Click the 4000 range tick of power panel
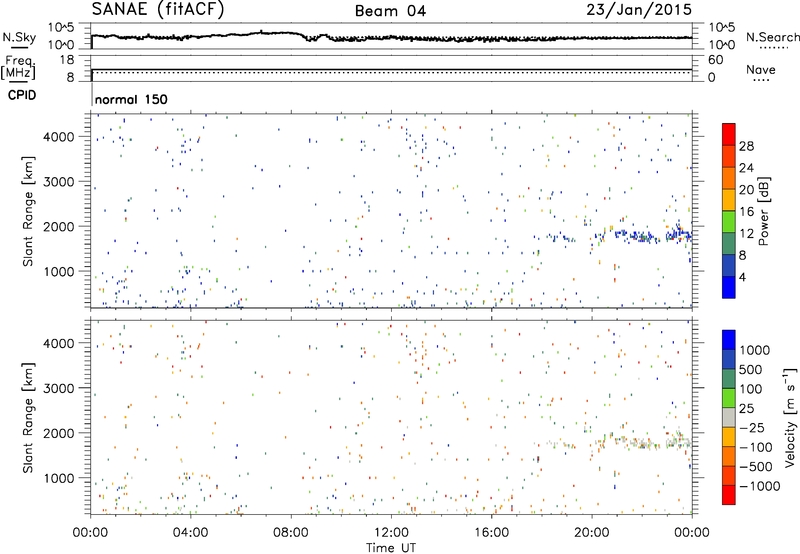 coord(58,137)
